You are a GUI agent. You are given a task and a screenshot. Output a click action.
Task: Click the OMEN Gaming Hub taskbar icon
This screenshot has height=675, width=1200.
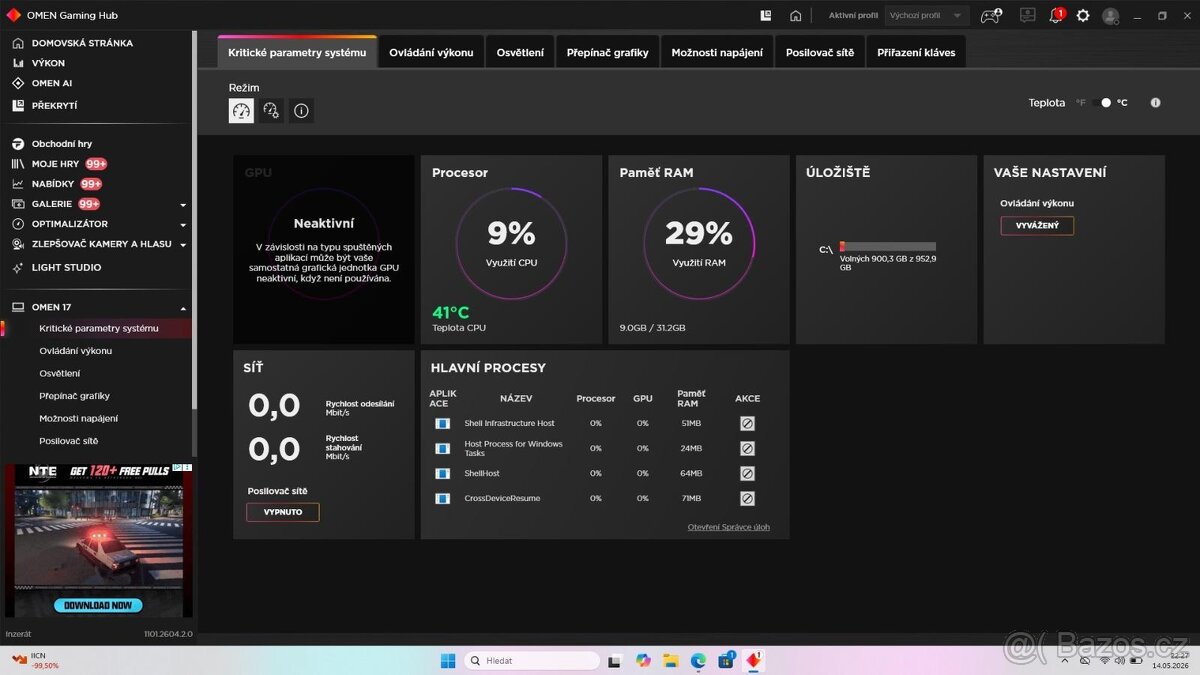tap(753, 660)
